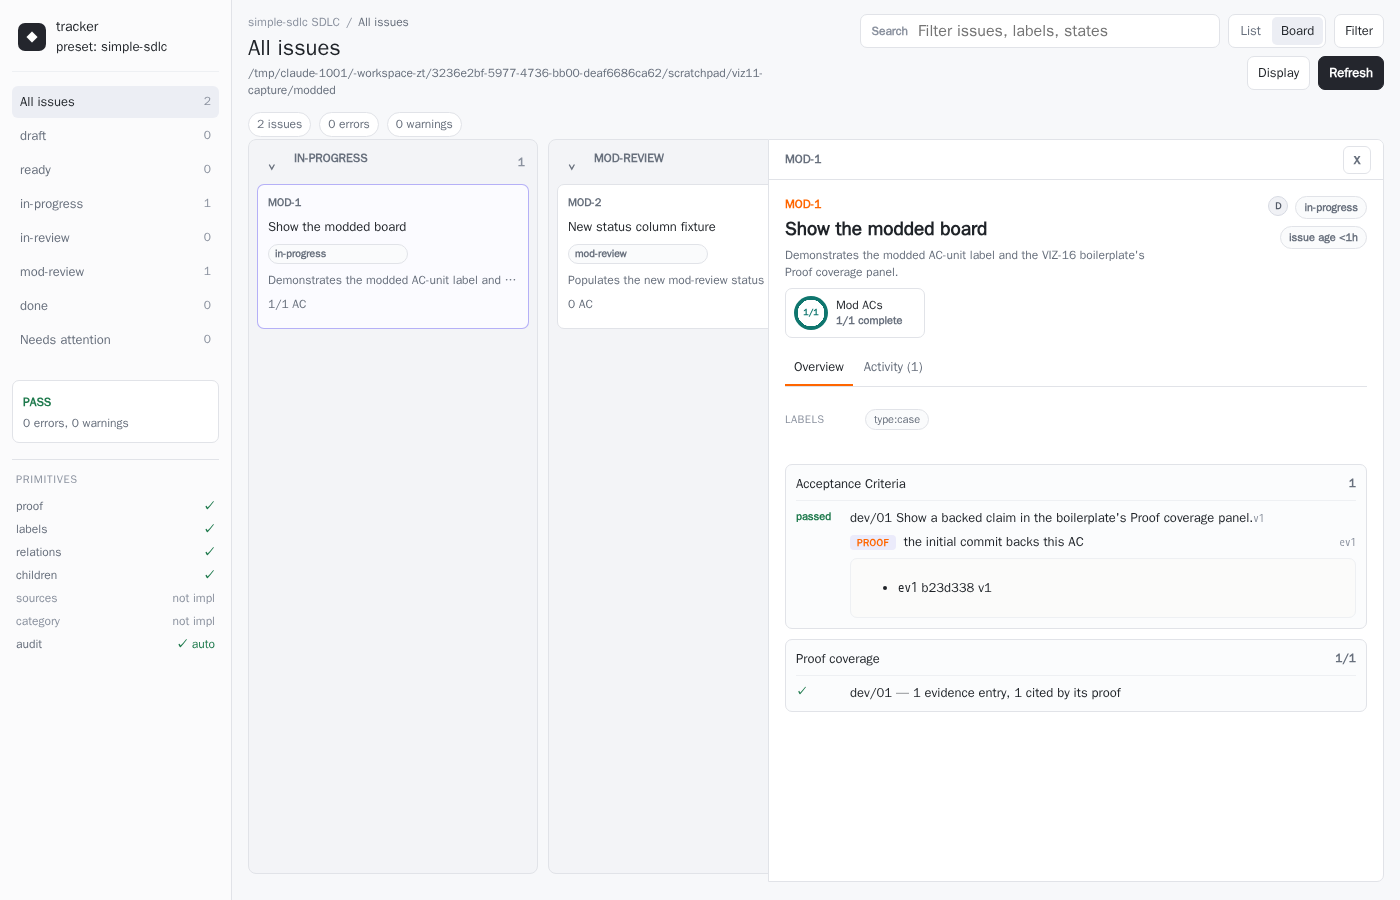Click the type:case label chip
The width and height of the screenshot is (1400, 900).
click(897, 420)
